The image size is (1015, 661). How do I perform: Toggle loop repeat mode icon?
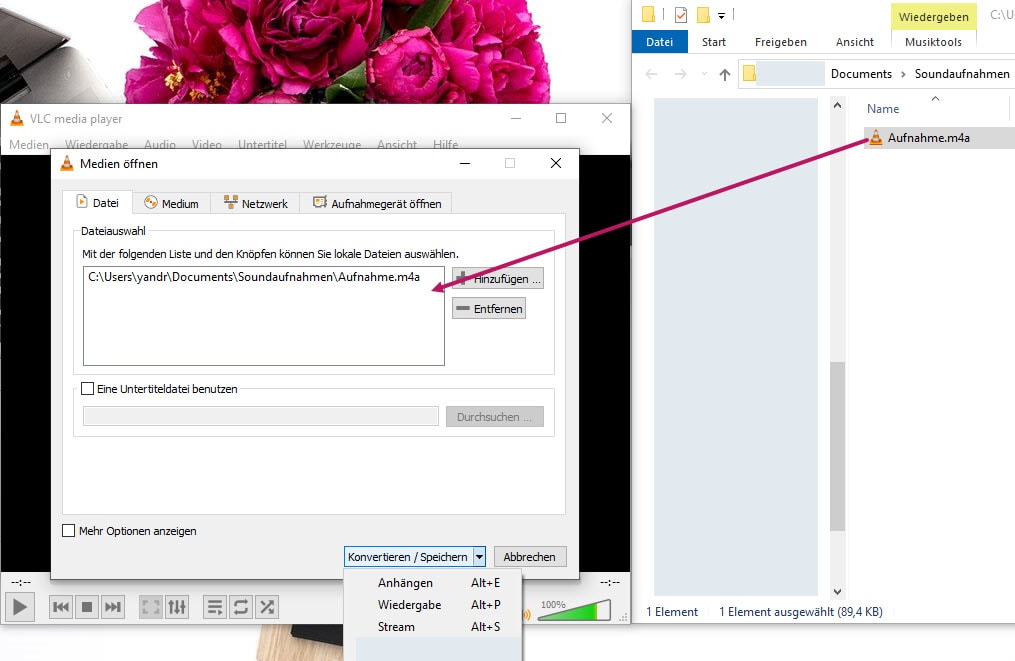[240, 606]
